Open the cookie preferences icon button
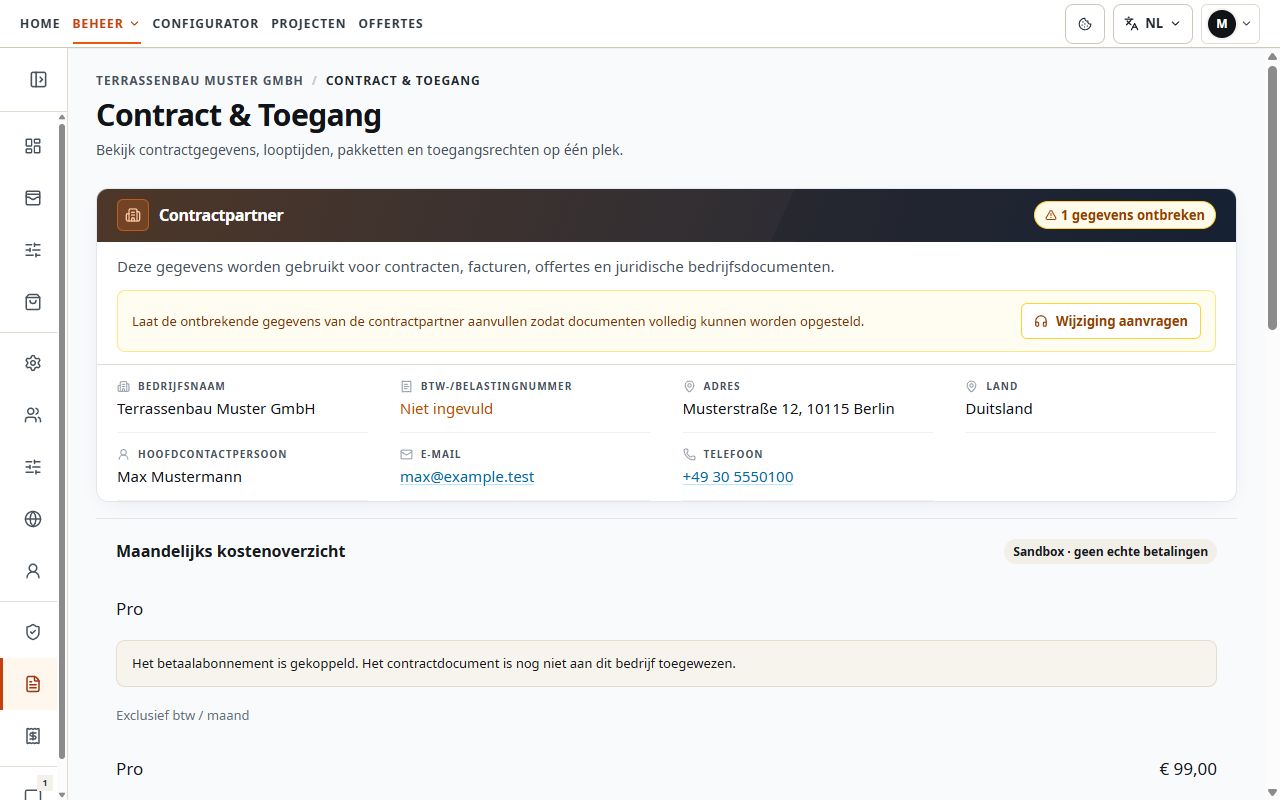 click(1085, 24)
